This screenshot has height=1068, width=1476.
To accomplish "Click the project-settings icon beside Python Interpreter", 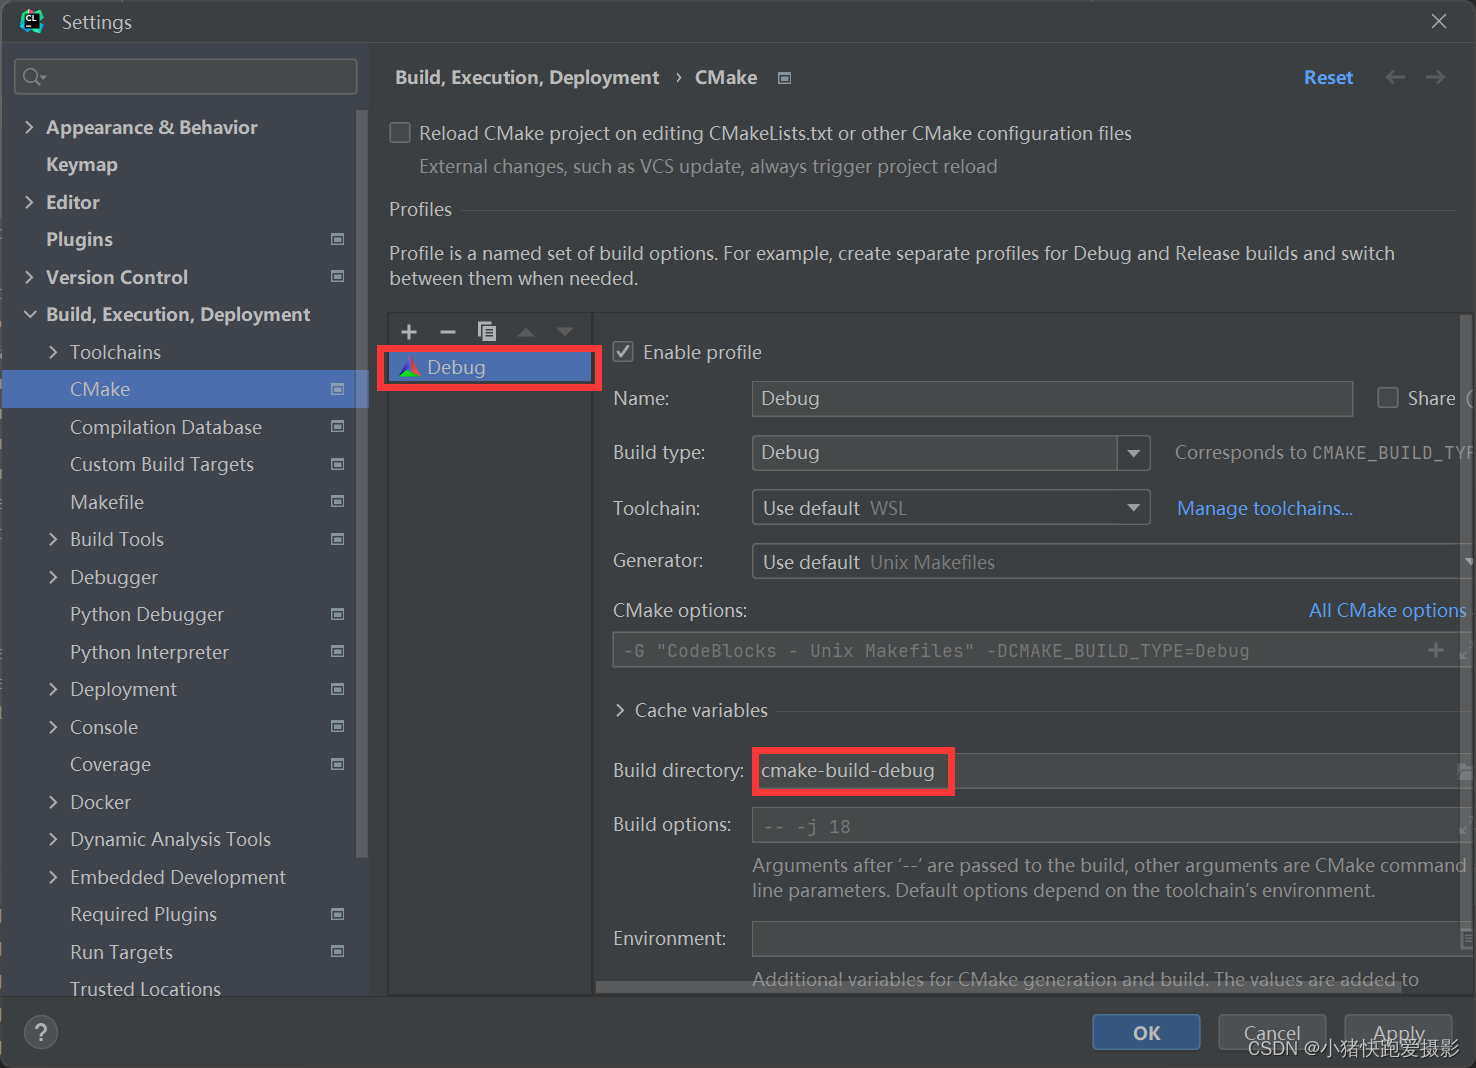I will coord(338,651).
